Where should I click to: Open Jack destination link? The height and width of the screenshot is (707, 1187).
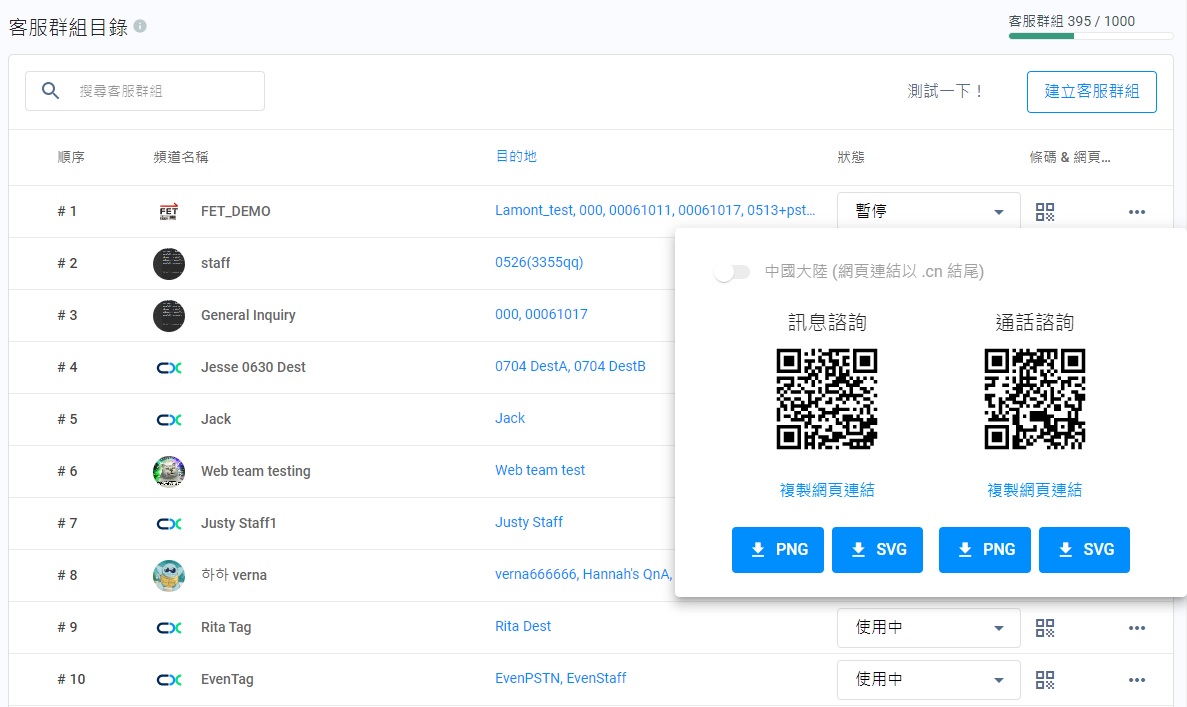pos(509,418)
